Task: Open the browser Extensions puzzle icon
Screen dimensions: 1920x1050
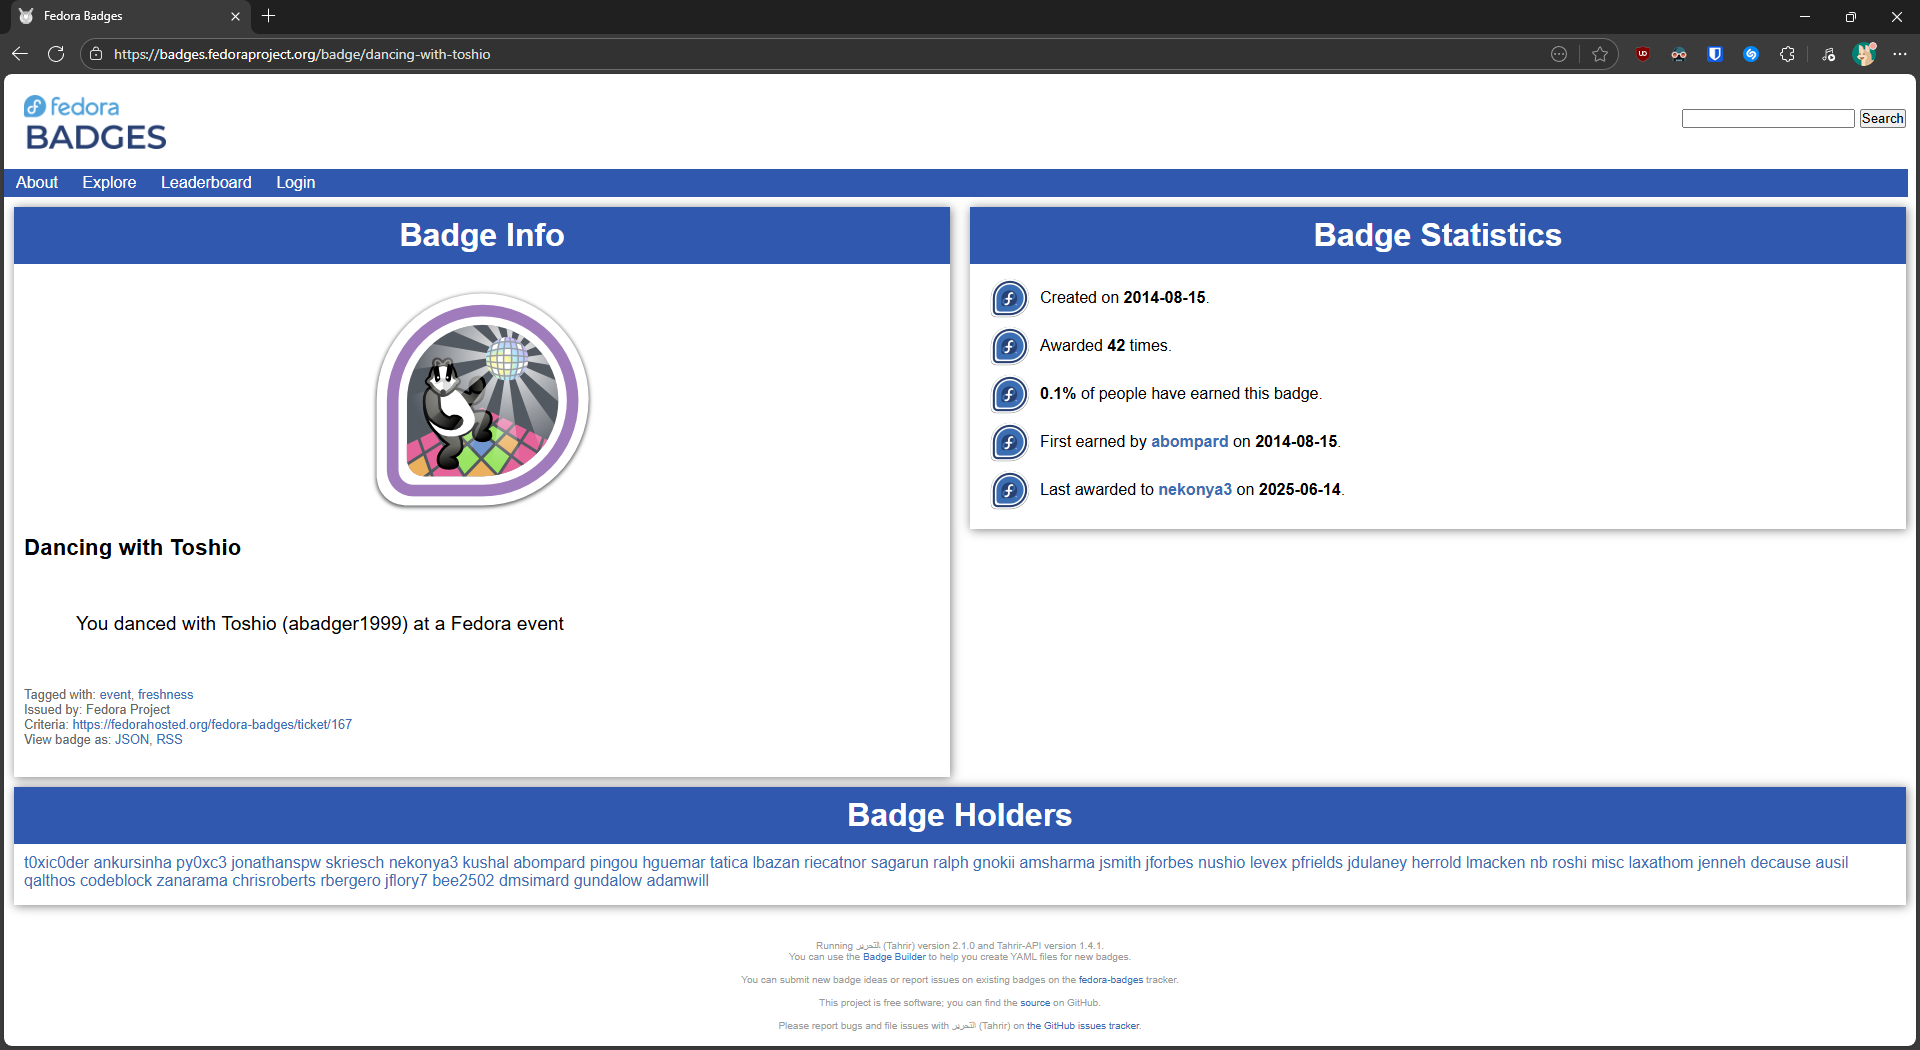Action: pyautogui.click(x=1787, y=54)
